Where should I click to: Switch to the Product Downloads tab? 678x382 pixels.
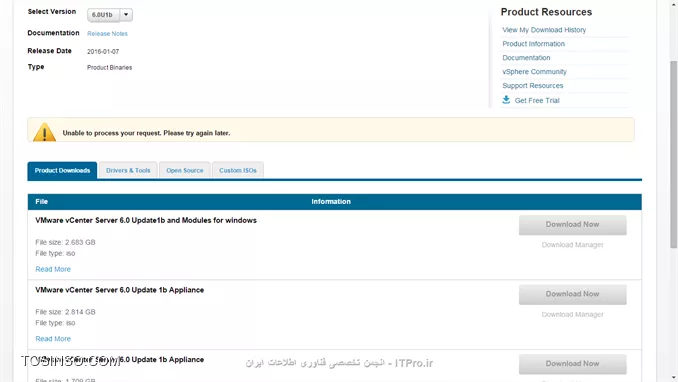click(x=62, y=170)
